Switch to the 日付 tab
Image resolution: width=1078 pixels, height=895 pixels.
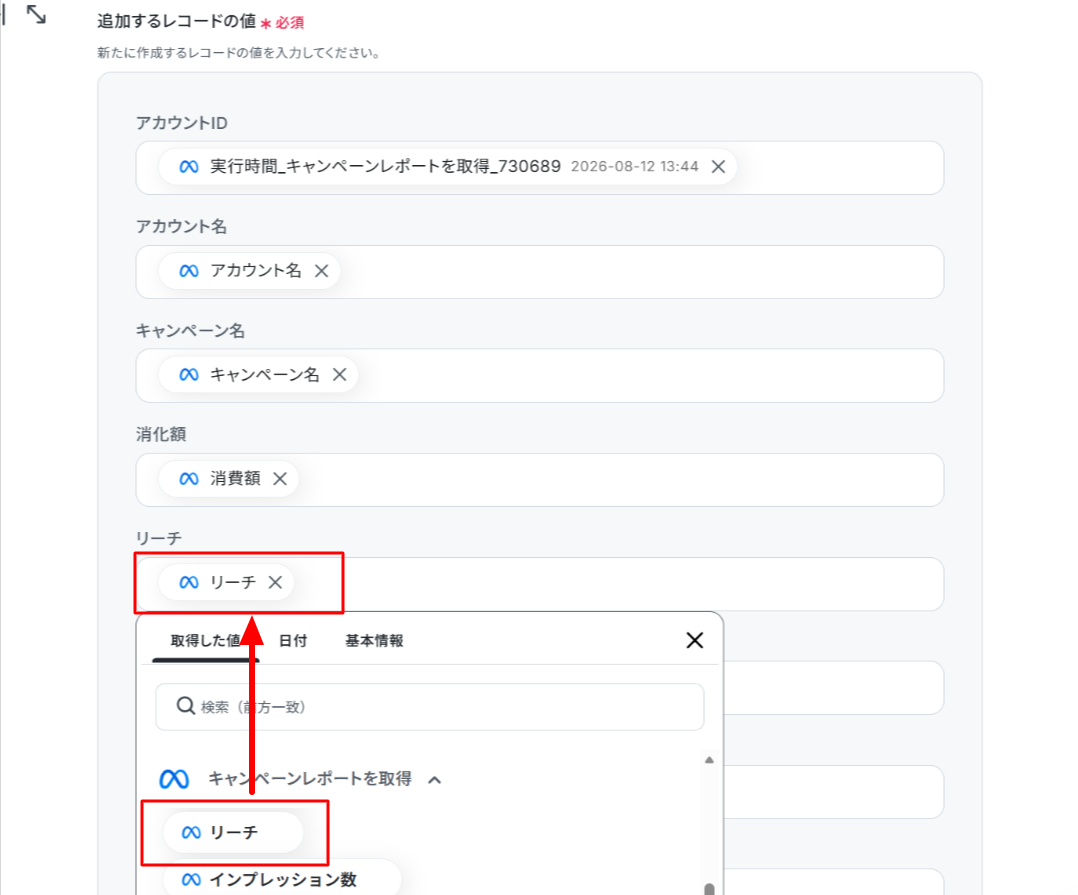pyautogui.click(x=293, y=641)
